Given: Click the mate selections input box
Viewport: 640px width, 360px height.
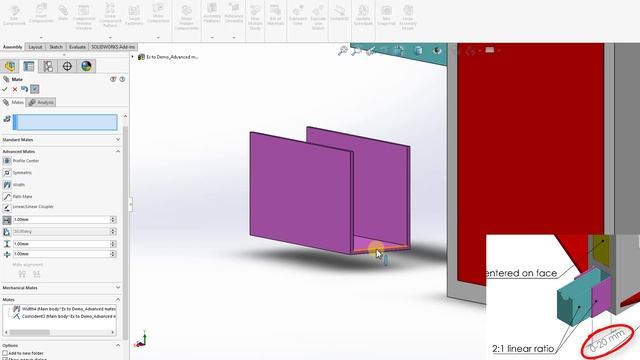Looking at the screenshot, I should click(x=65, y=122).
